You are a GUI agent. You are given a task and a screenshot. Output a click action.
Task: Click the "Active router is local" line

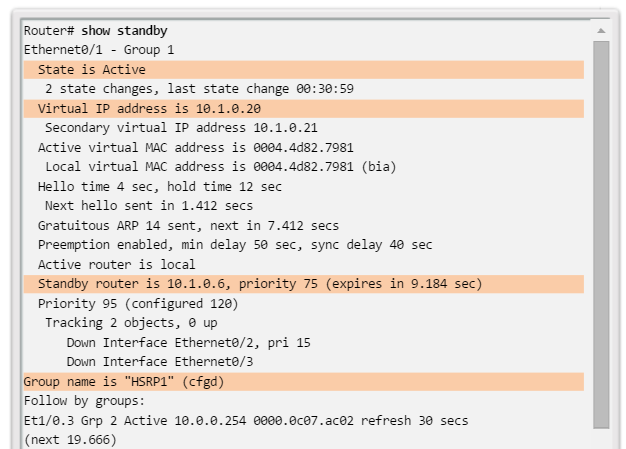pos(116,264)
